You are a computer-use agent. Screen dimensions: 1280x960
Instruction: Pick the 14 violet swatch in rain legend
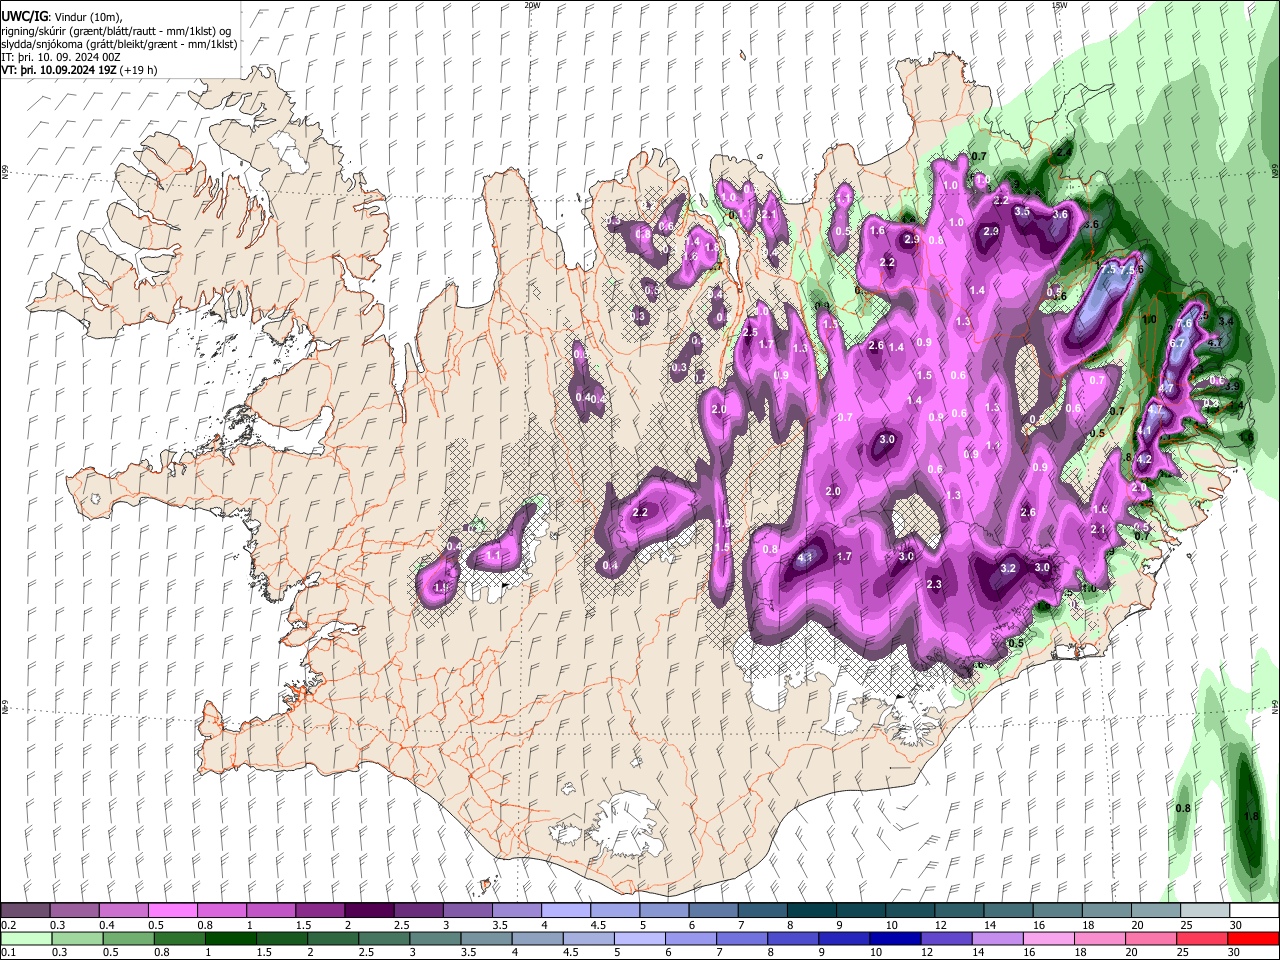(1000, 938)
